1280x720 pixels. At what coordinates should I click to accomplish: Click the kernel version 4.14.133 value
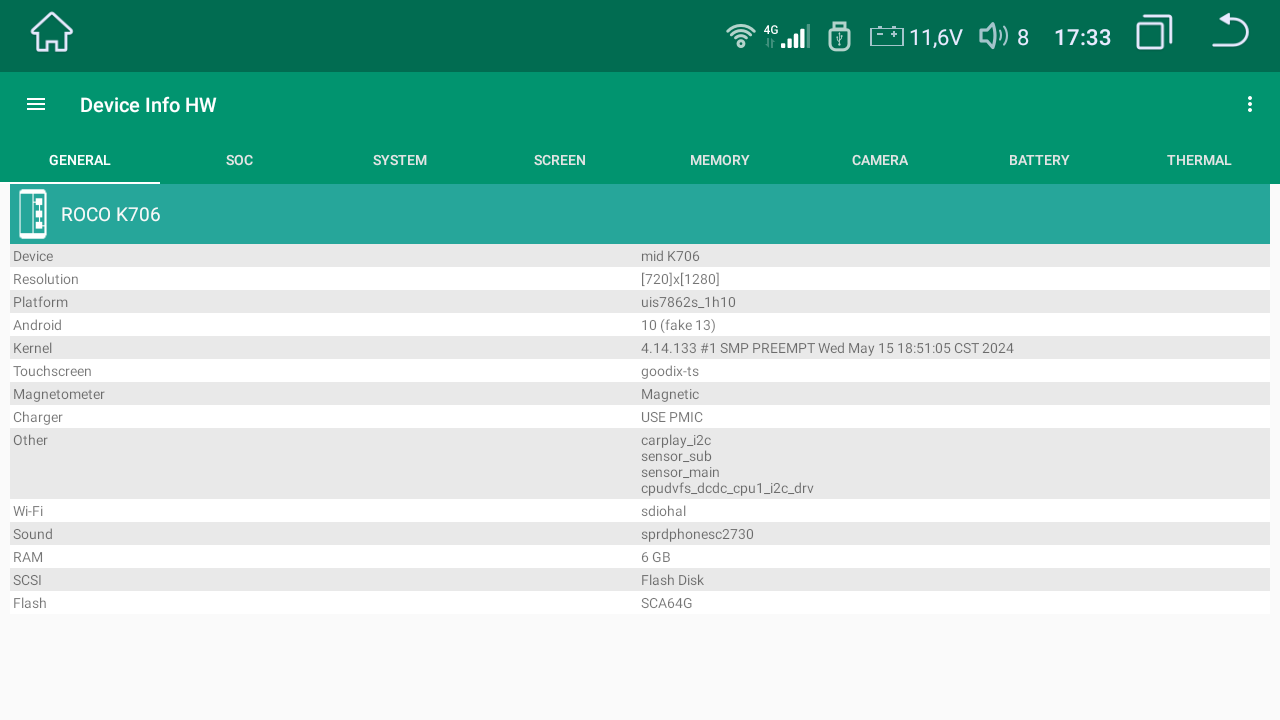point(827,348)
